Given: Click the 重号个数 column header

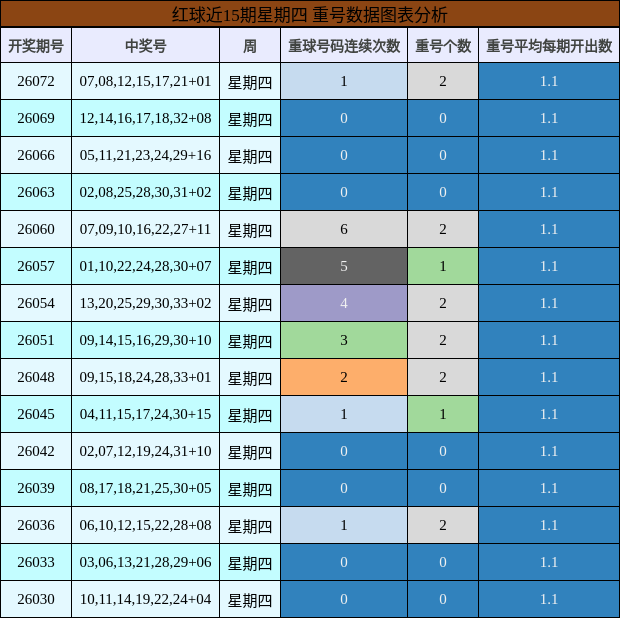Looking at the screenshot, I should pyautogui.click(x=443, y=46).
